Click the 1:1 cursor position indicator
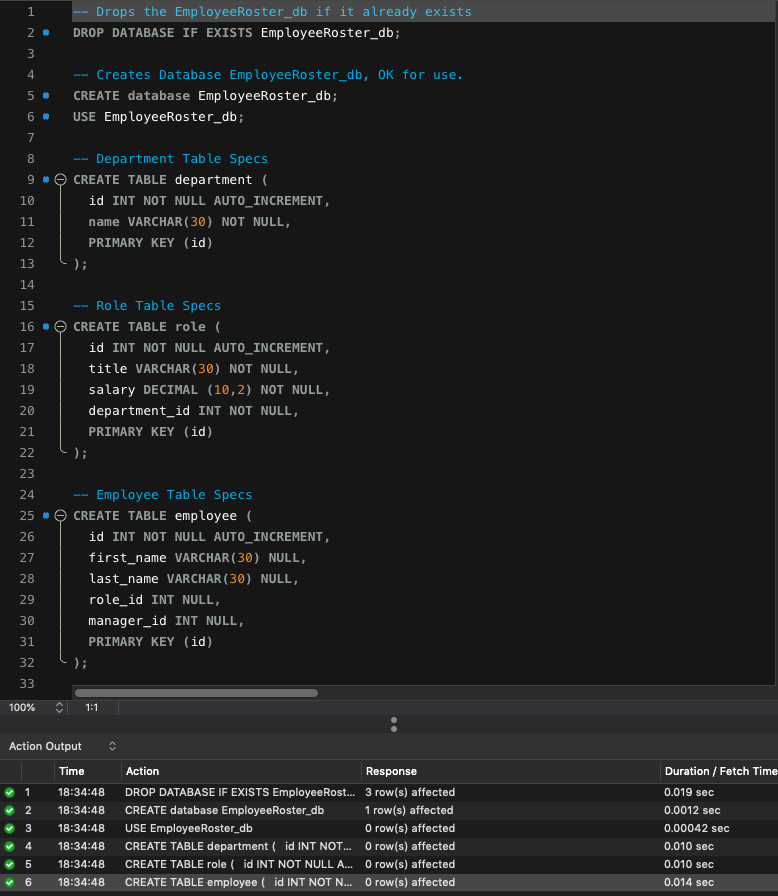 (x=91, y=707)
